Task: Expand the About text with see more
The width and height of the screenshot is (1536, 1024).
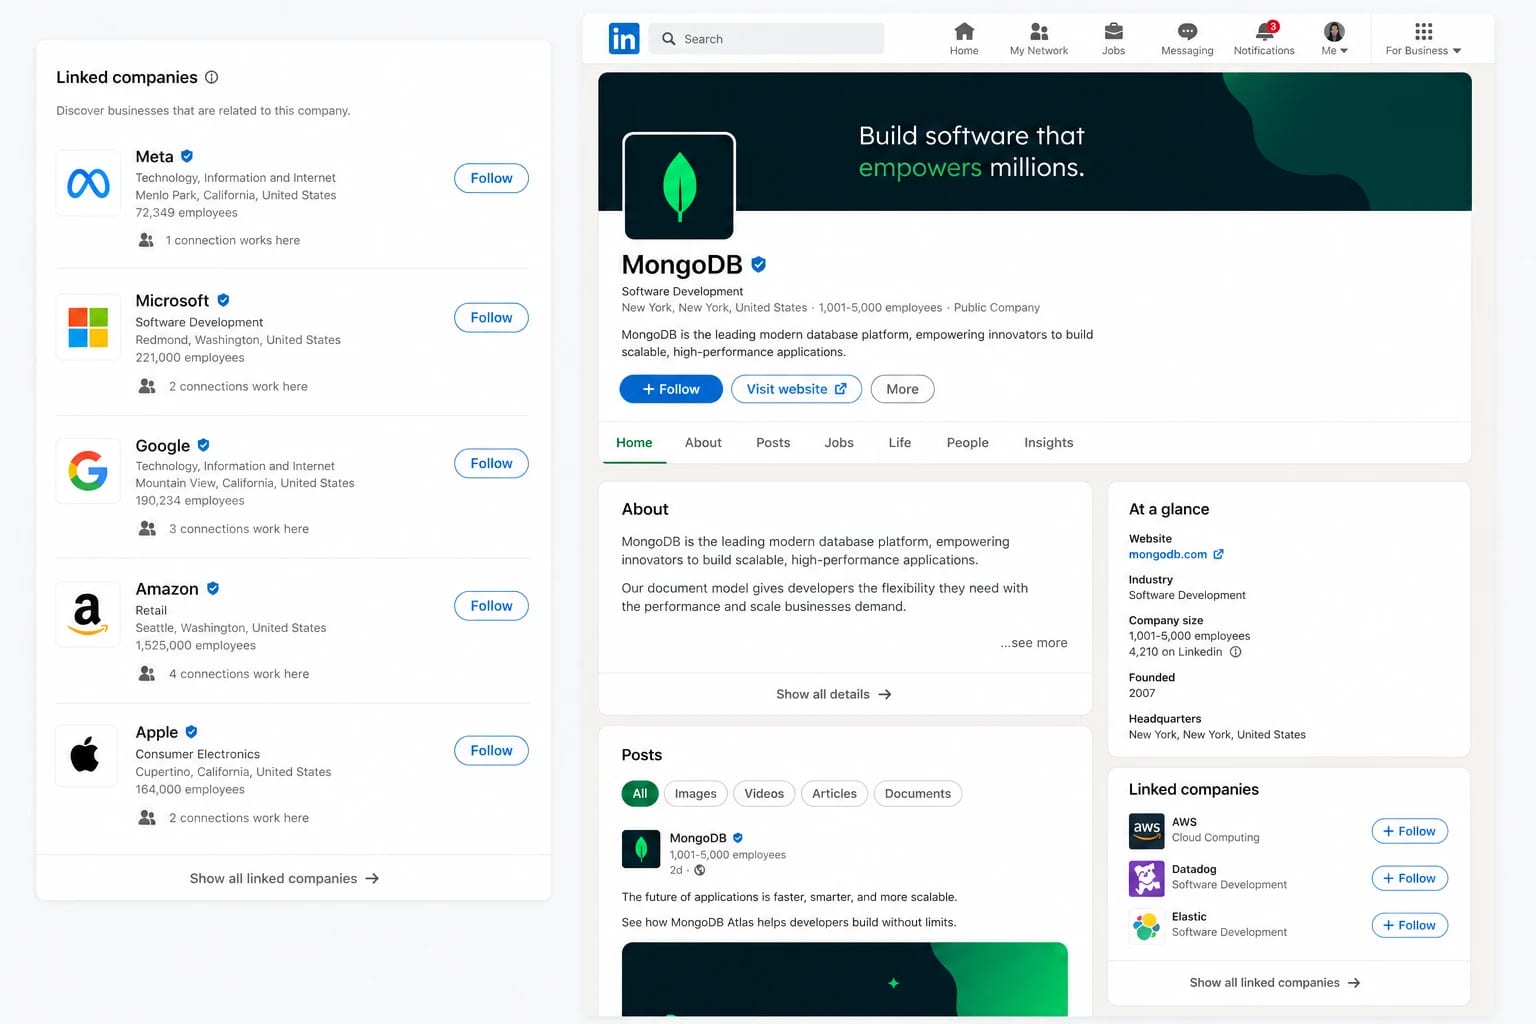Action: 1034,643
